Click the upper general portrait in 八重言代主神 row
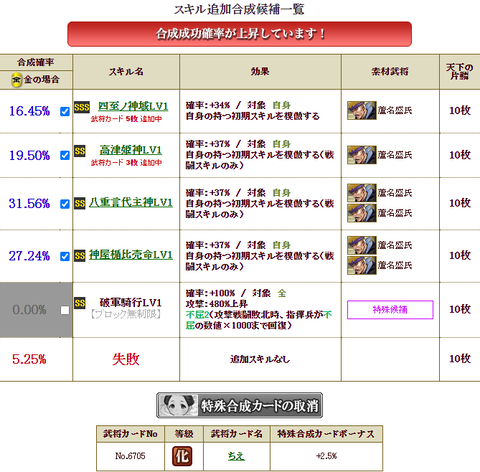Image resolution: width=480 pixels, height=472 pixels. click(362, 193)
